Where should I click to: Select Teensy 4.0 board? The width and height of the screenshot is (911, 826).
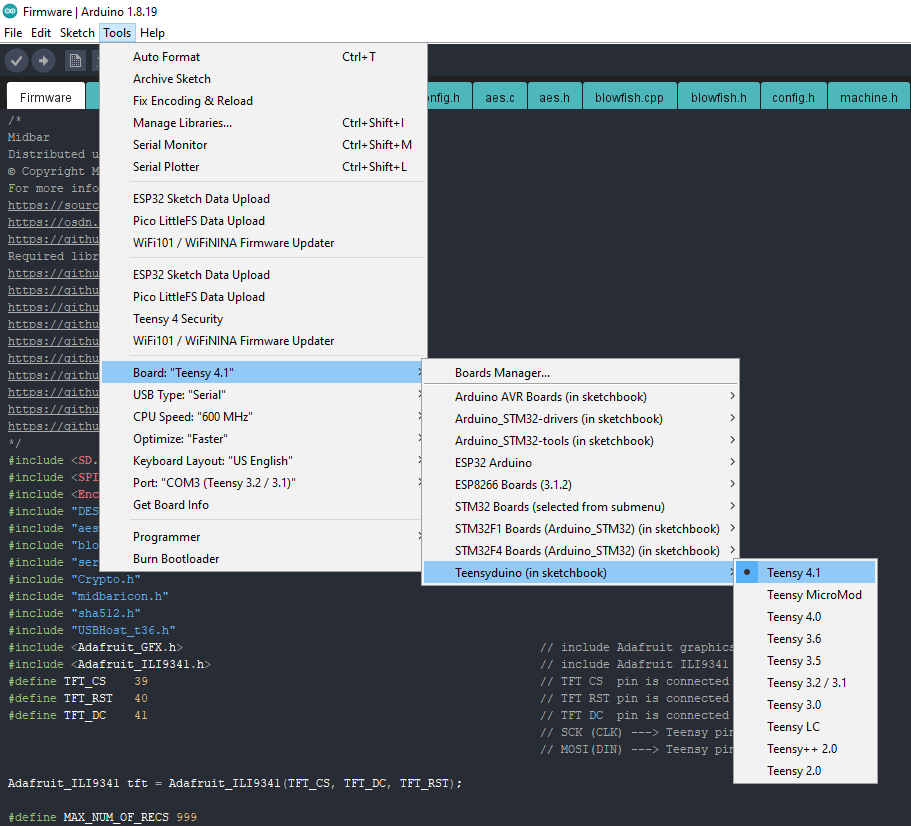coord(805,617)
